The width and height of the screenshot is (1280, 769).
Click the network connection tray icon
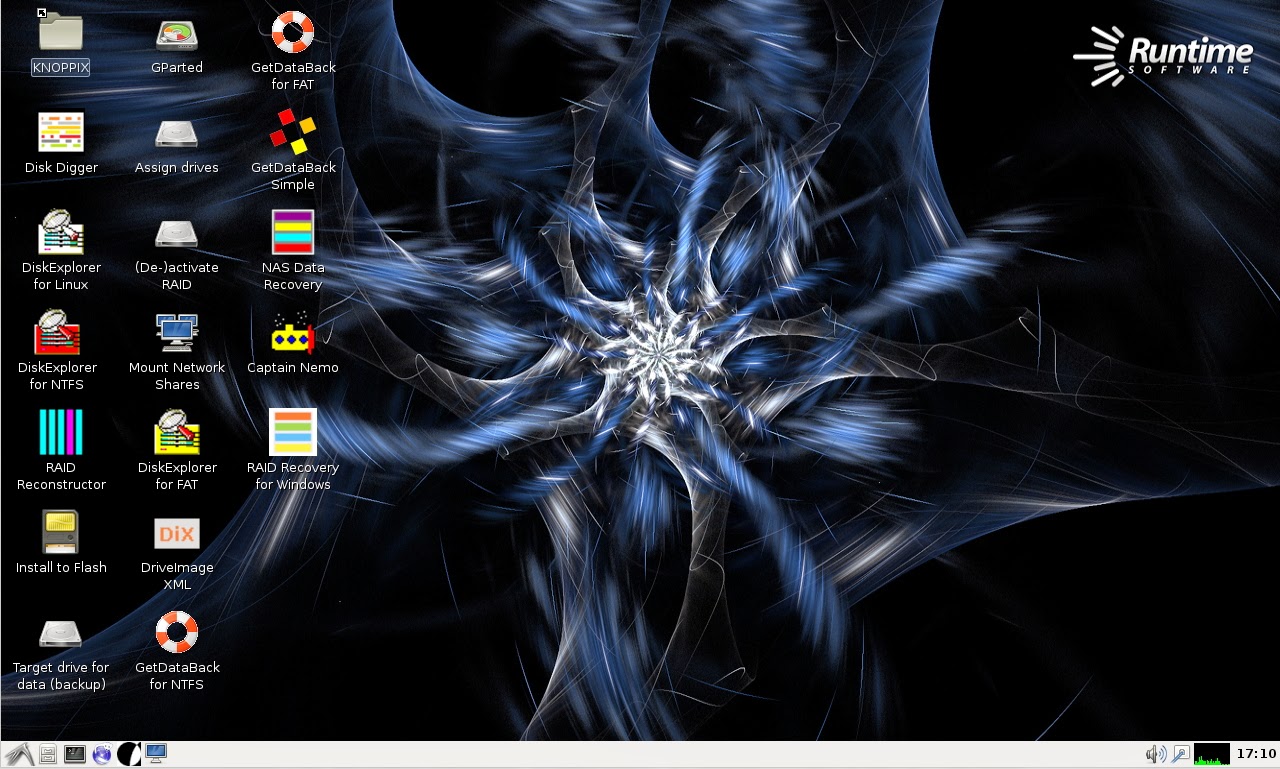1181,754
